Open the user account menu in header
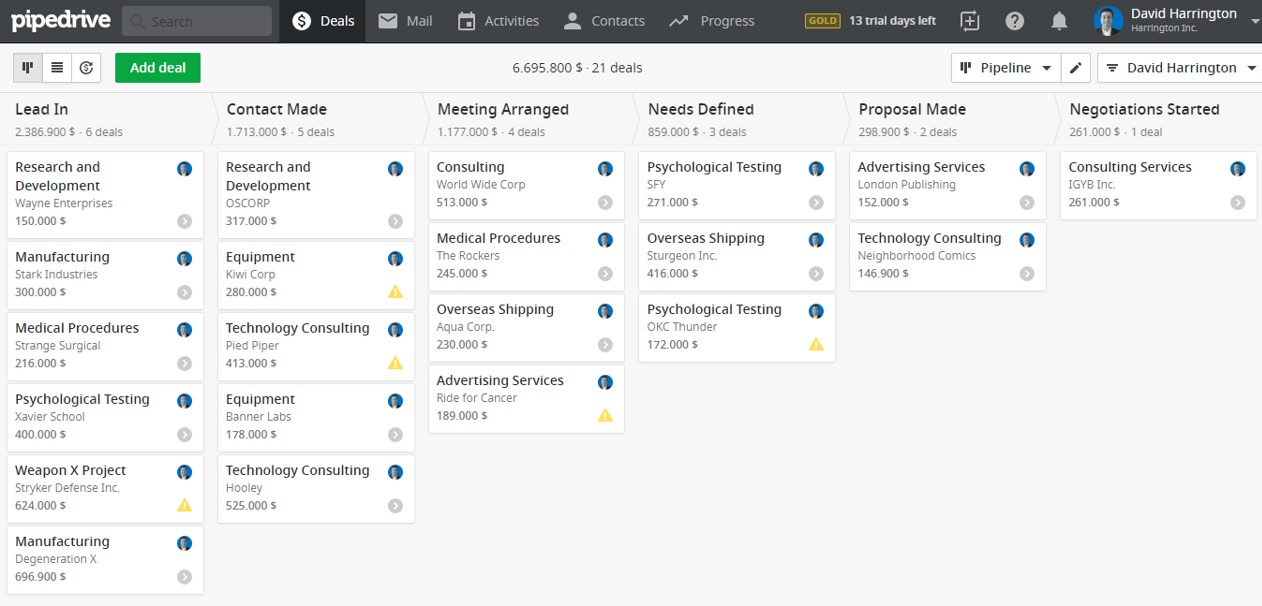This screenshot has width=1262, height=606. 1176,21
